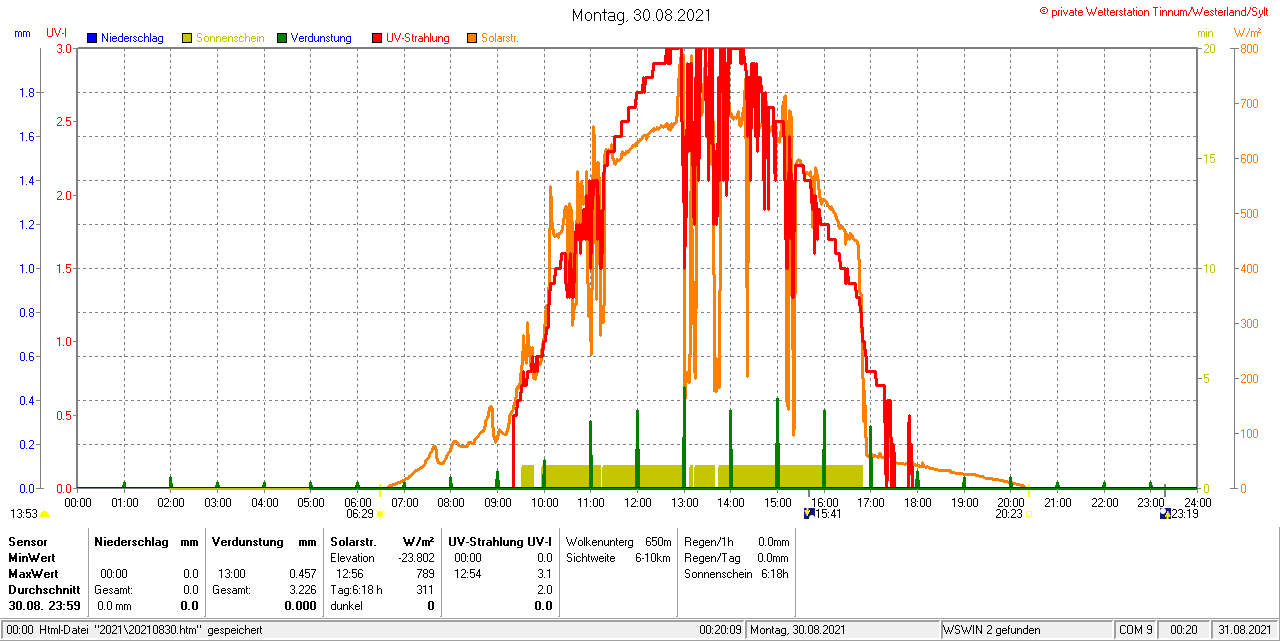Click the MinWert row header
The height and width of the screenshot is (641, 1280).
(32, 557)
